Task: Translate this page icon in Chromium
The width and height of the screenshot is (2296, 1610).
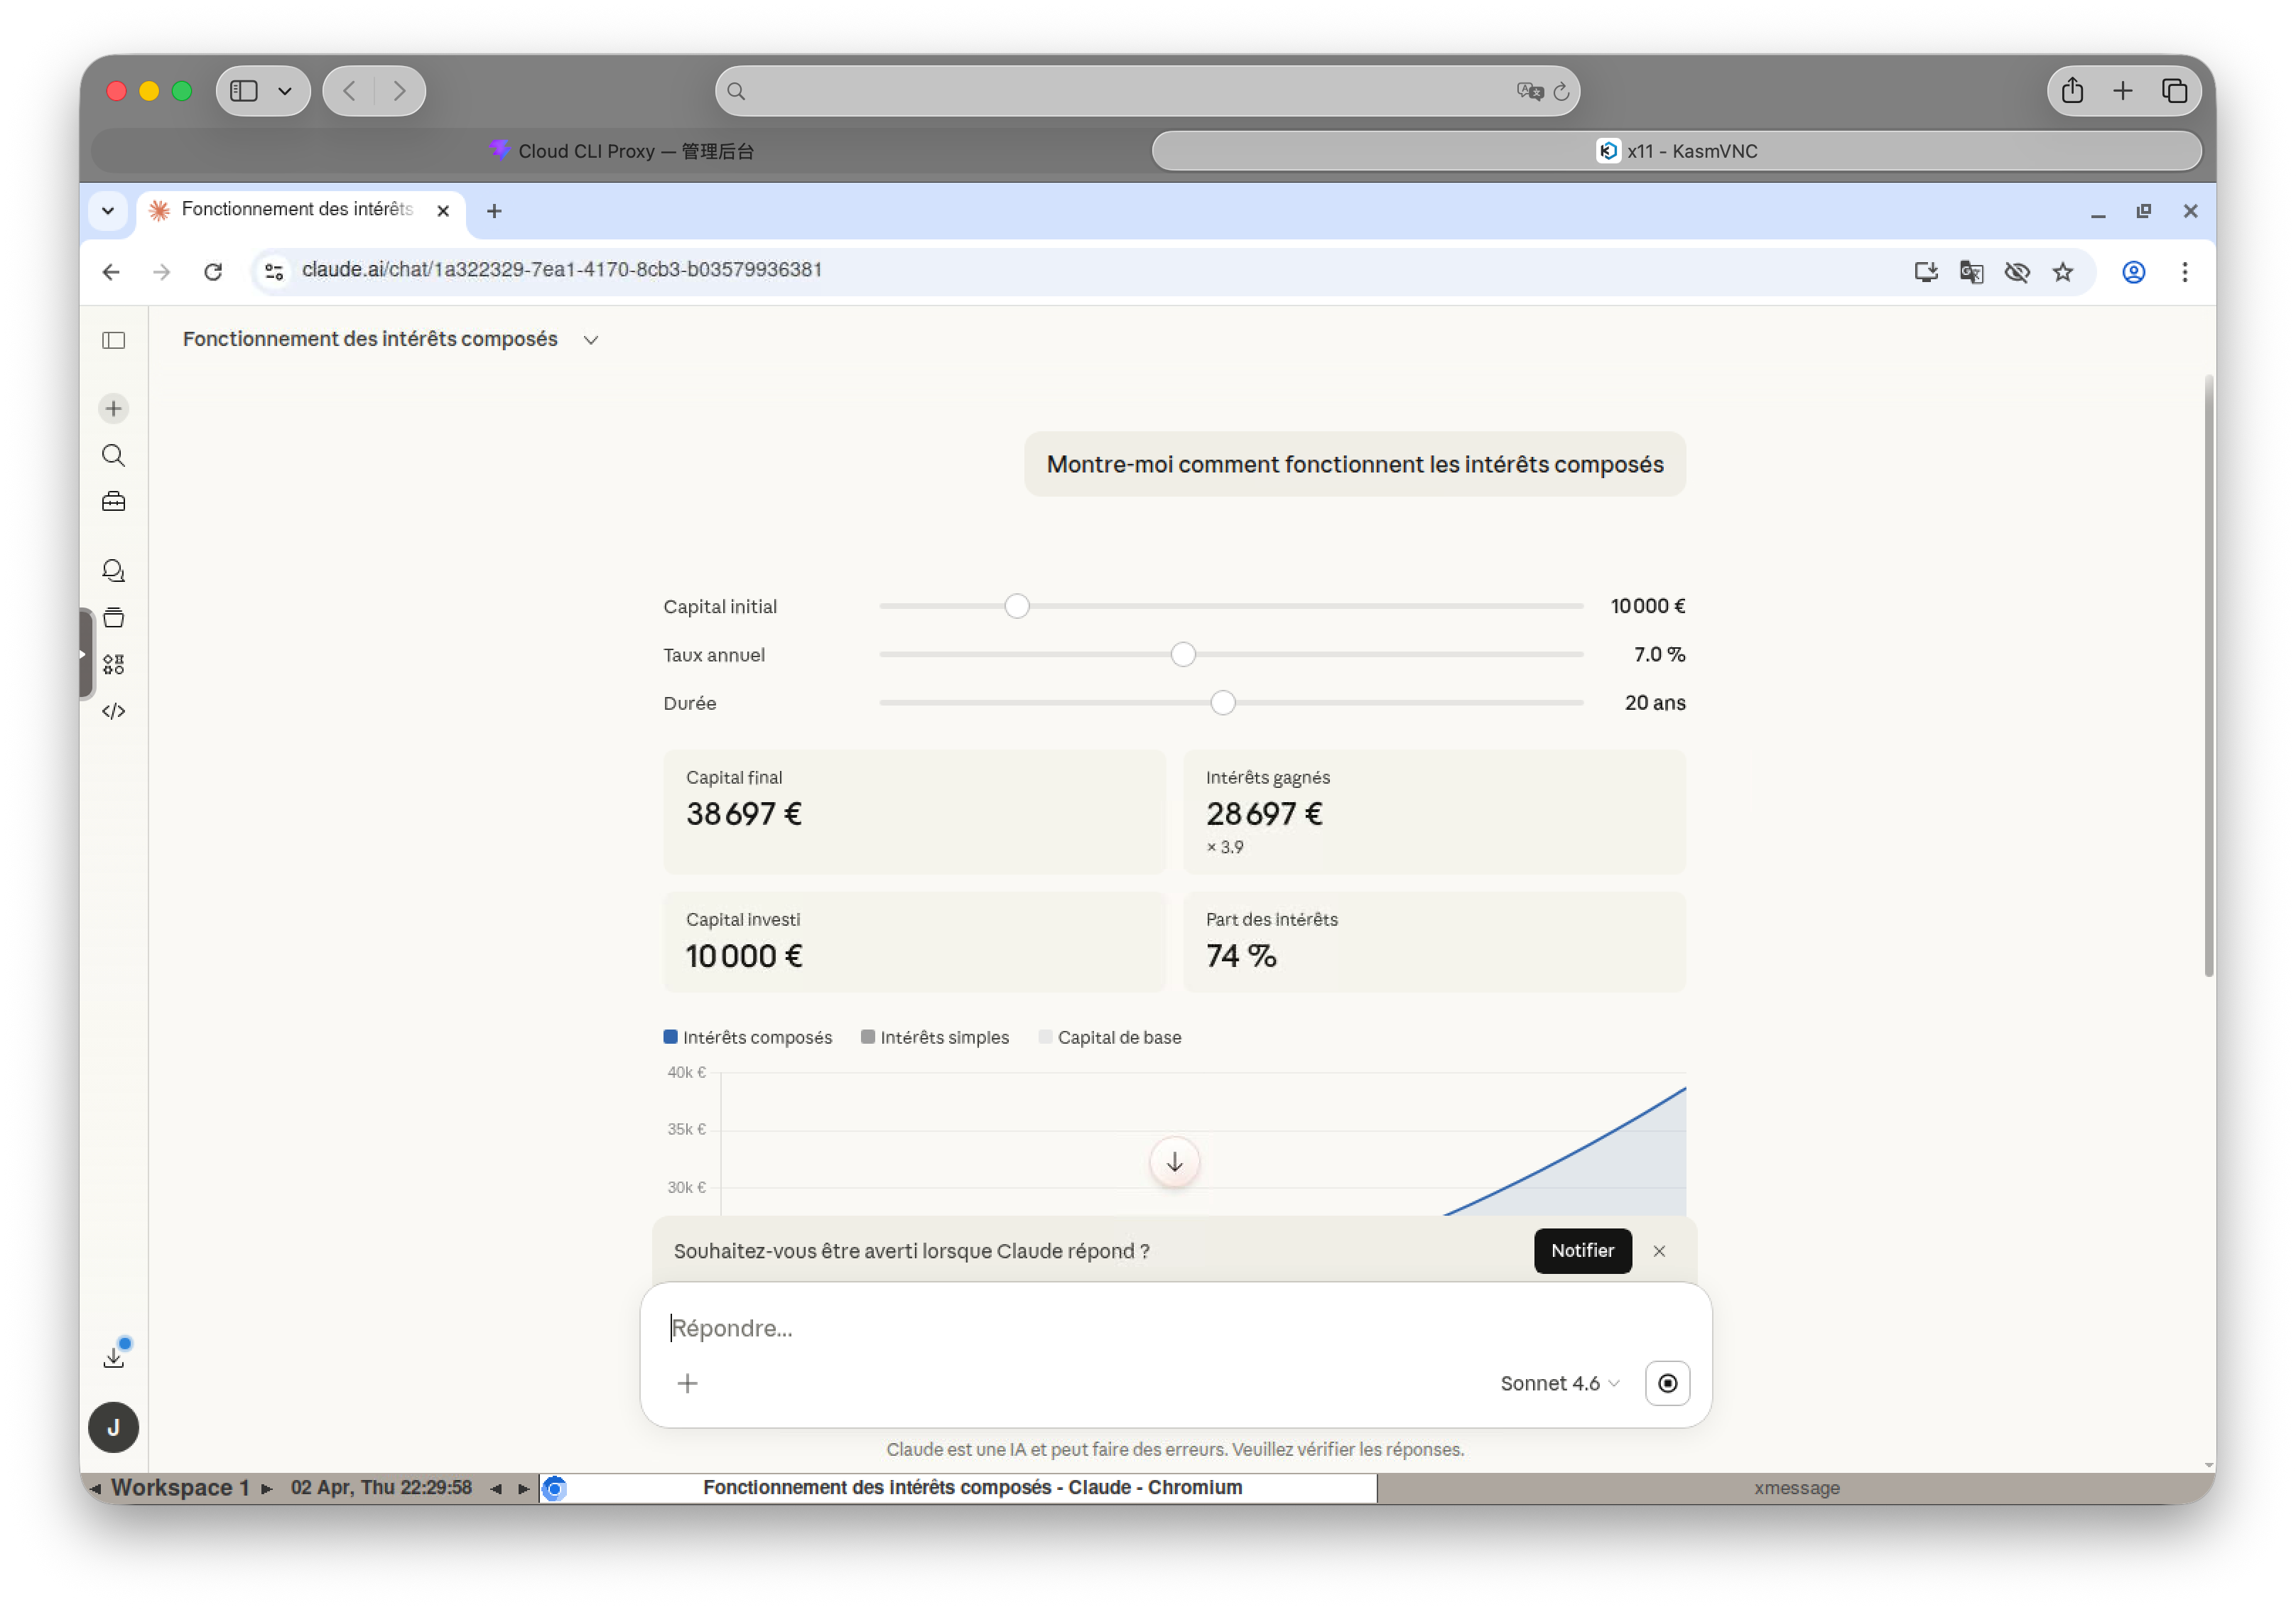Action: click(1971, 272)
